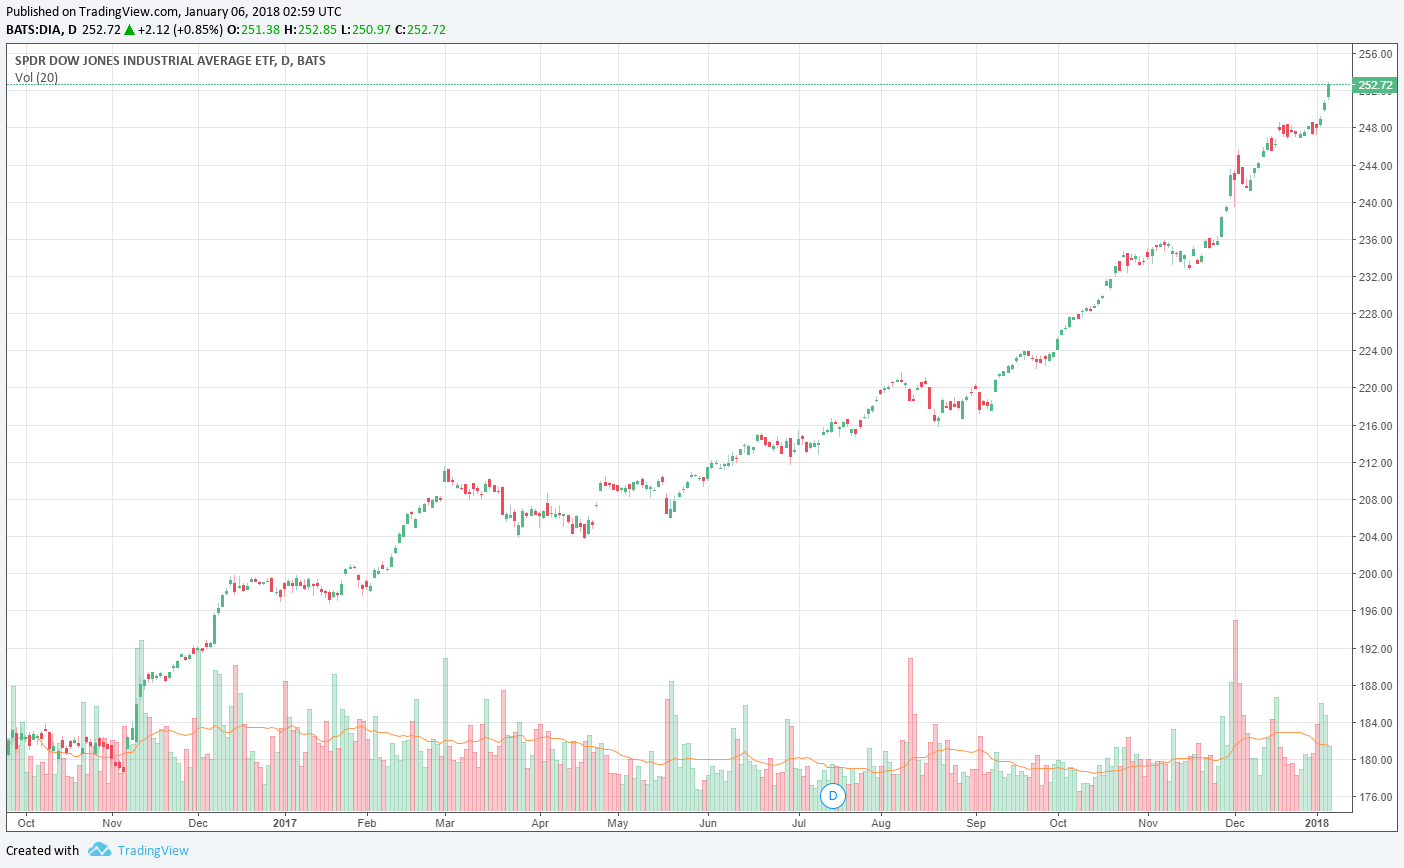Select the 176.00 price axis label
The width and height of the screenshot is (1404, 868).
[x=1375, y=797]
